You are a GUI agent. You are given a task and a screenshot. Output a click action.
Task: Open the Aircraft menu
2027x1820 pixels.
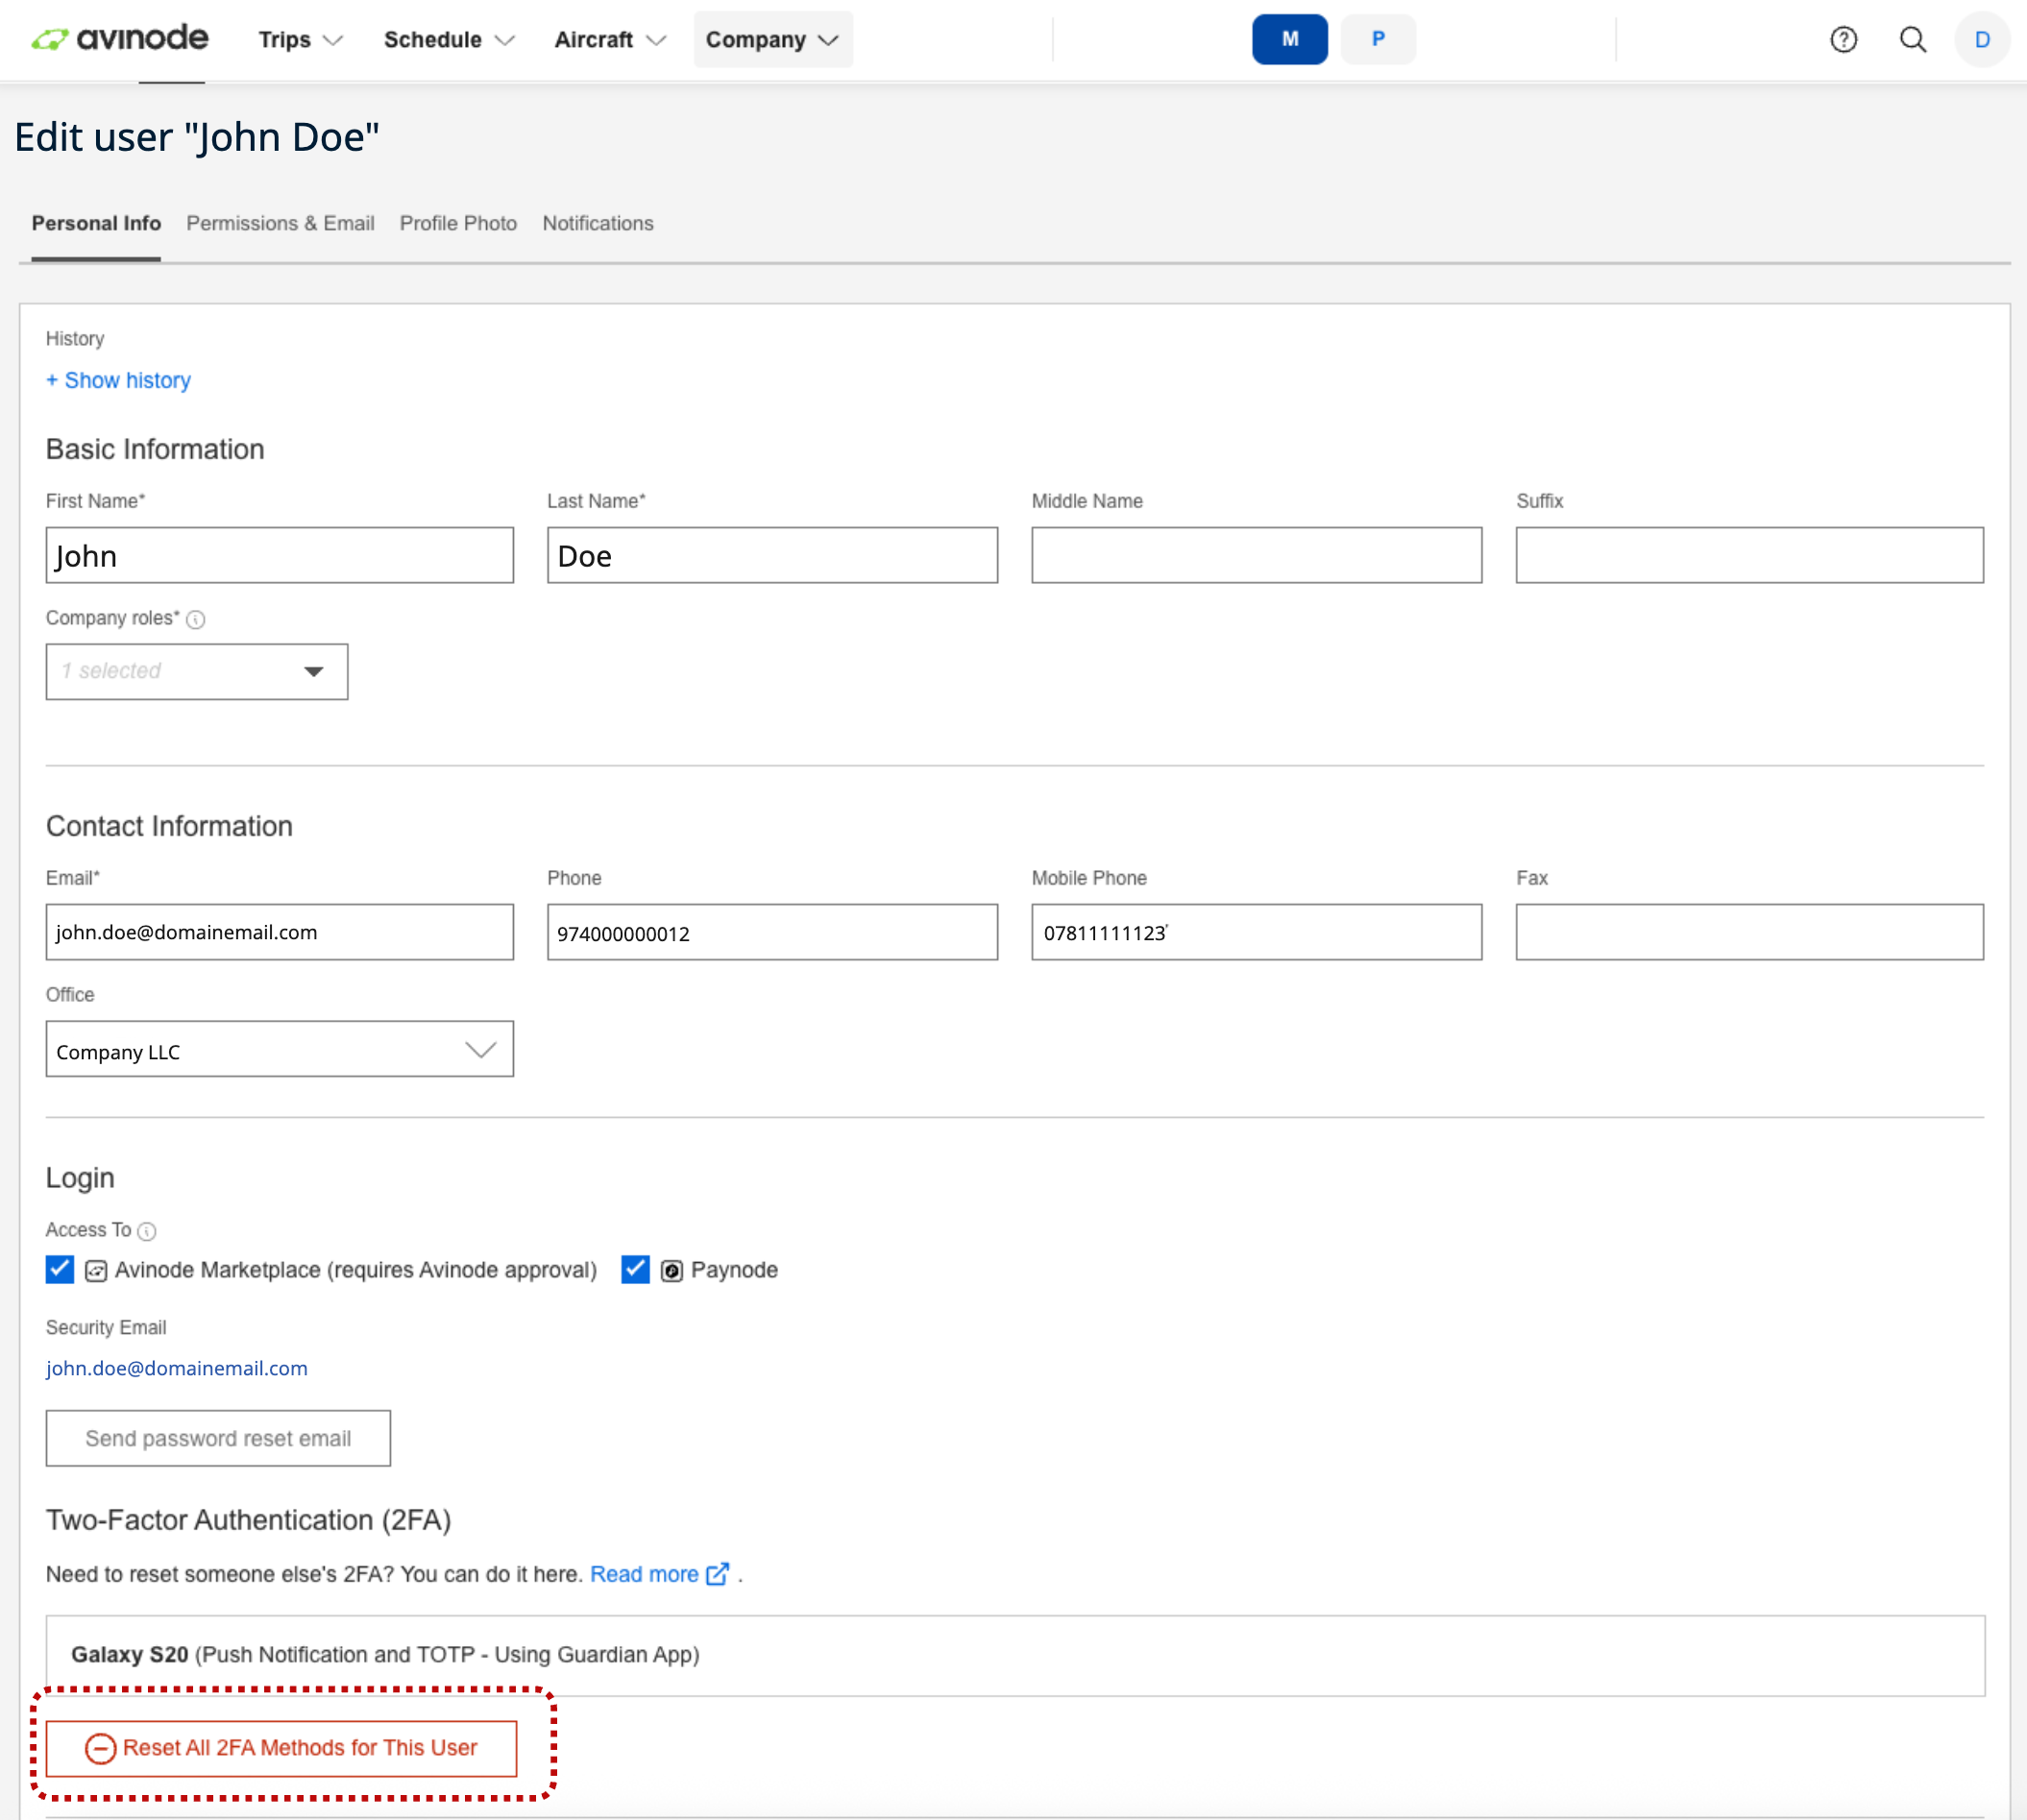609,39
